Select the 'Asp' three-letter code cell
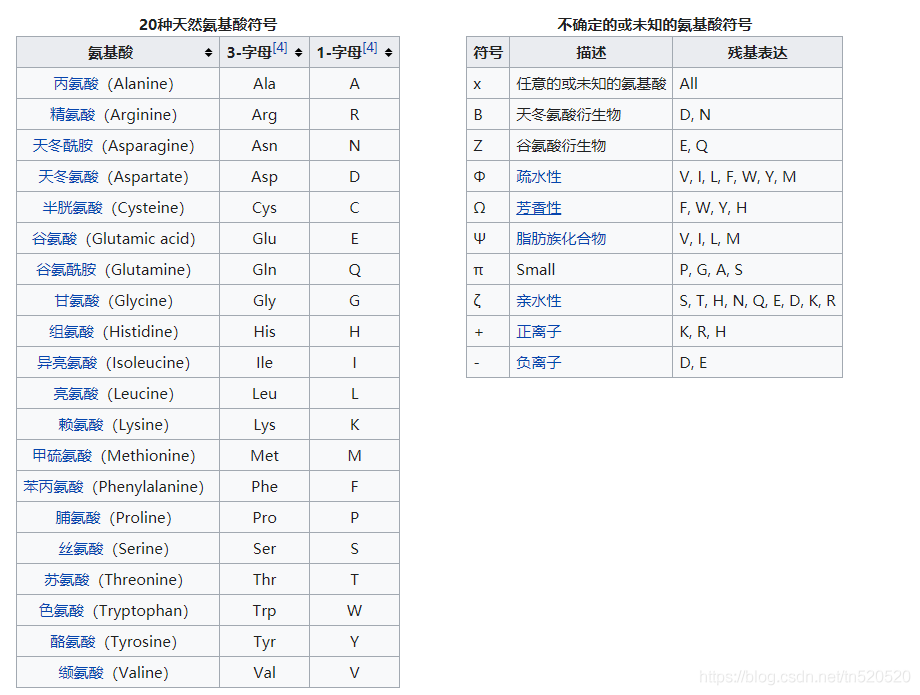Image resolution: width=920 pixels, height=695 pixels. tap(265, 177)
